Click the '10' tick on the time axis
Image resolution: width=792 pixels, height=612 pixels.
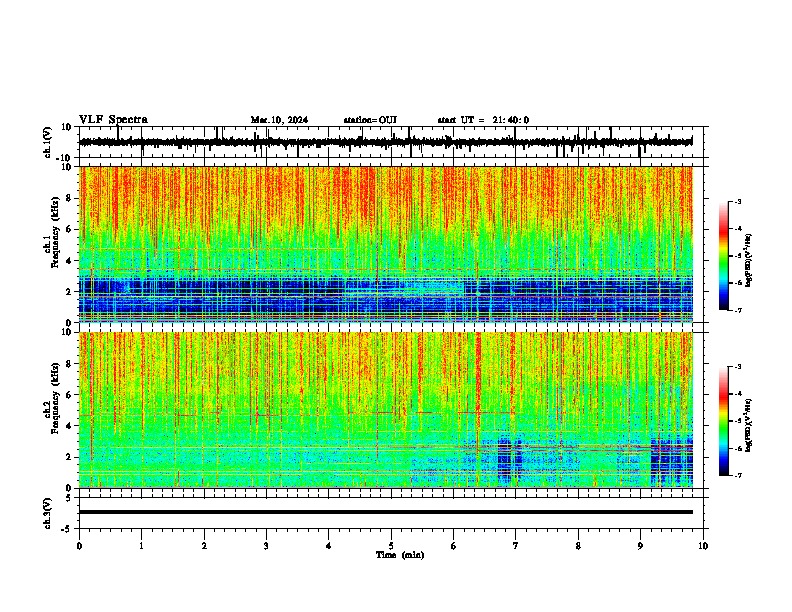tap(703, 546)
